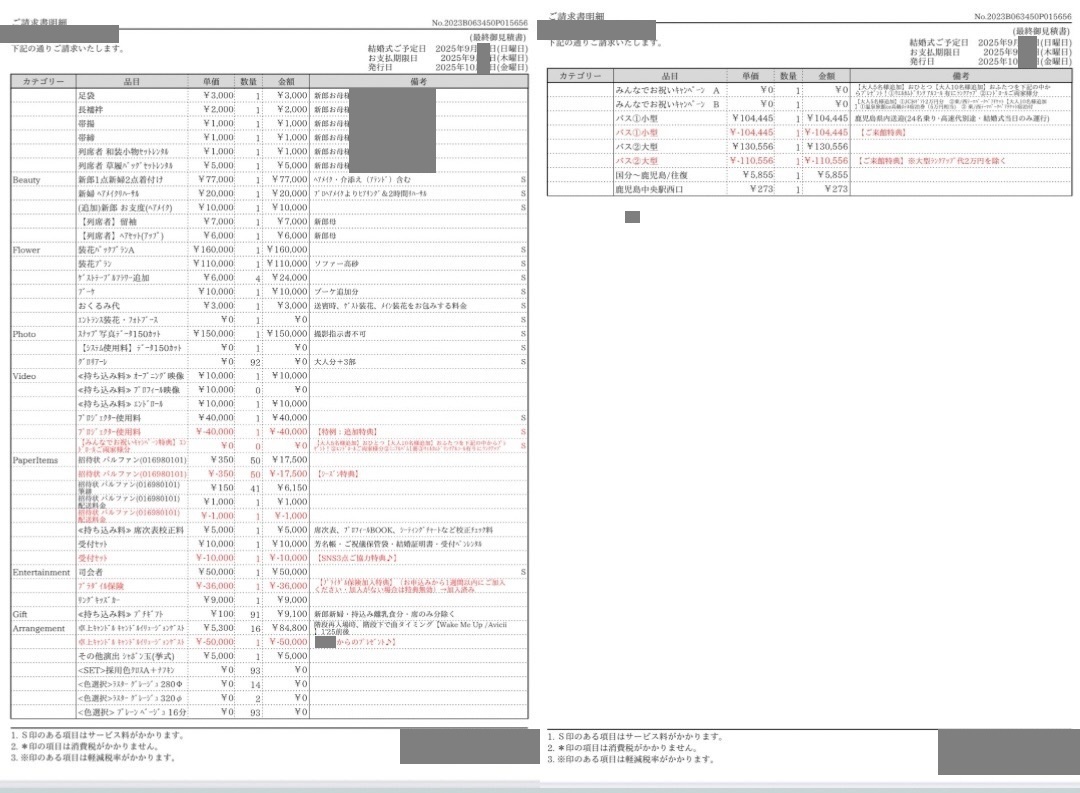Click the 備考 column header on the right page
Screen dimensions: 1080x793
[x=961, y=76]
